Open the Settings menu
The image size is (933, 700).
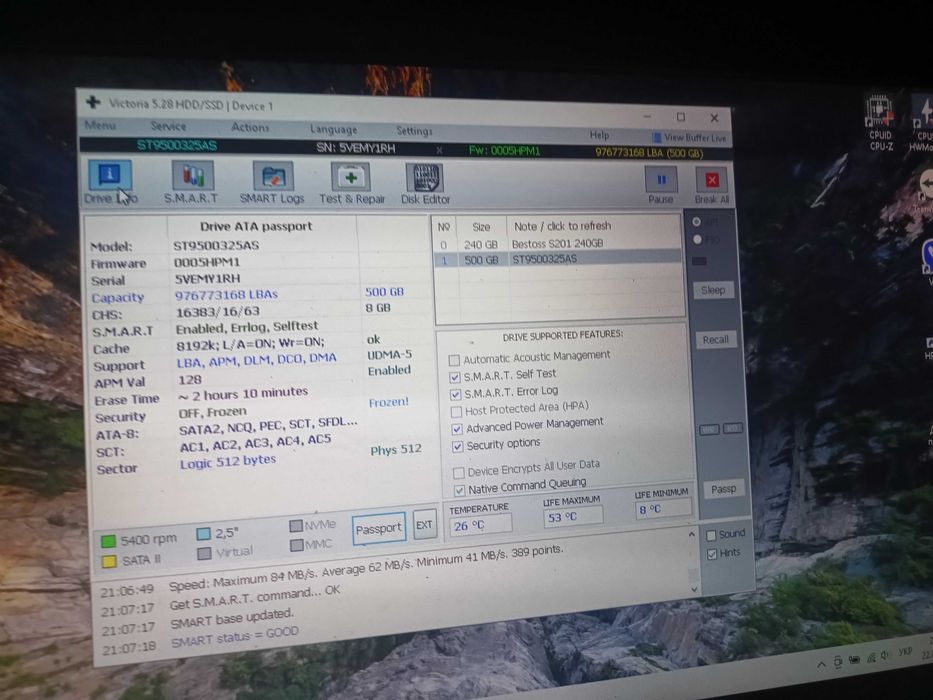(x=414, y=130)
